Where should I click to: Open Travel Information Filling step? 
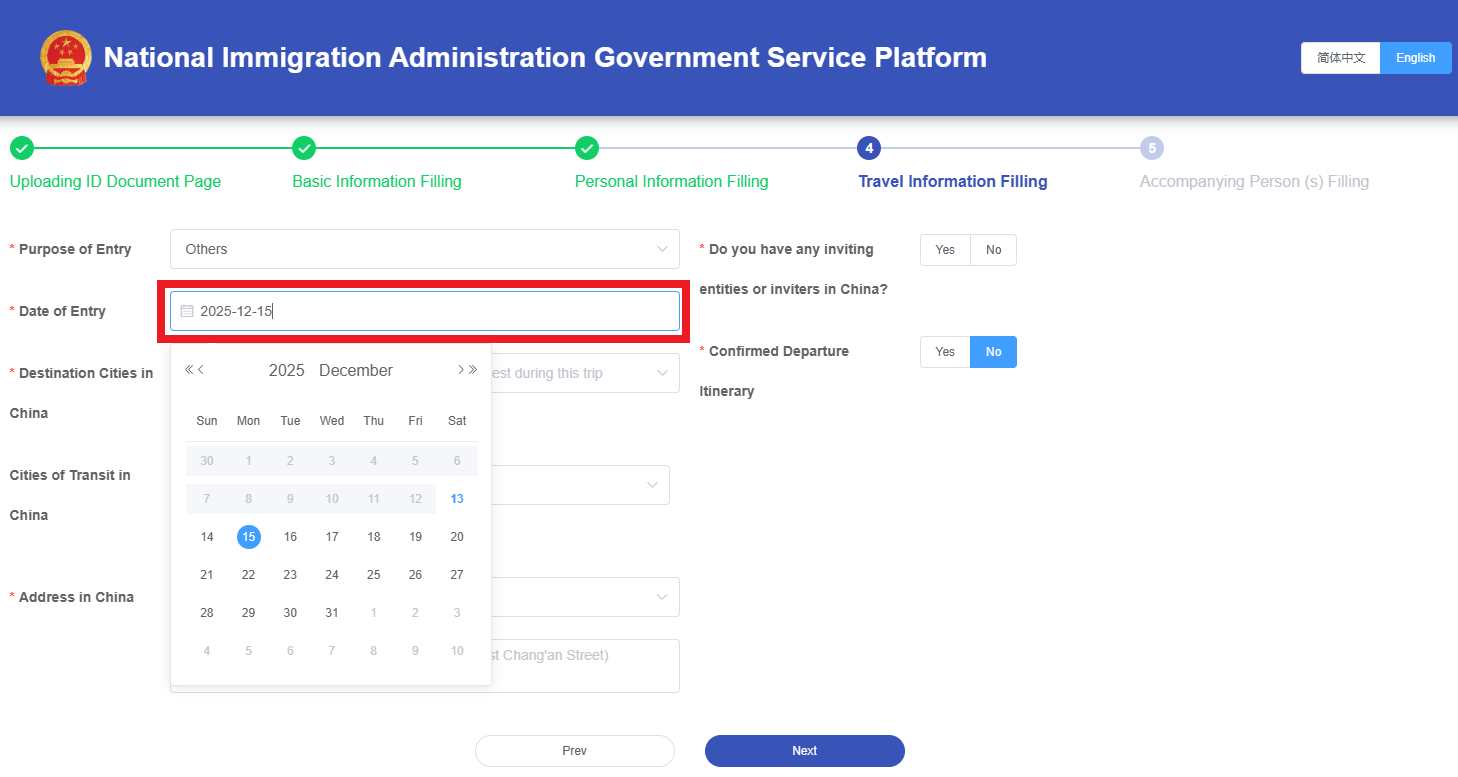(953, 181)
